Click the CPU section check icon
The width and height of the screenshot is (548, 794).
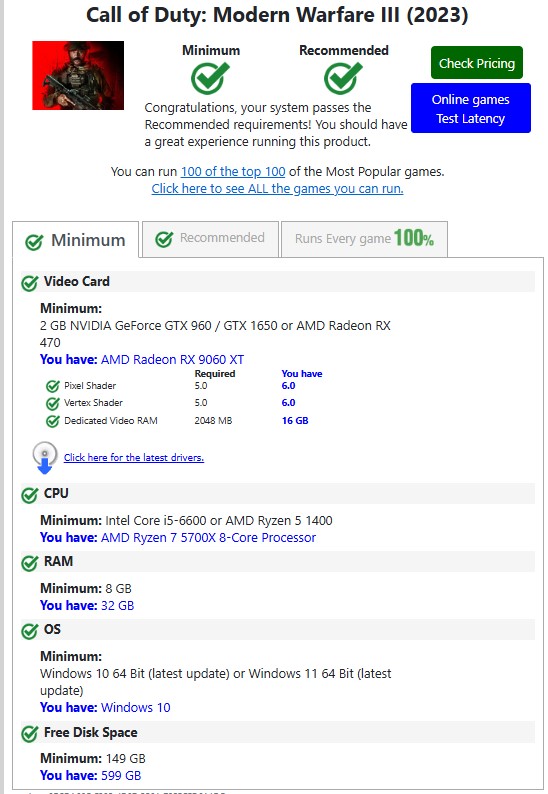29,495
